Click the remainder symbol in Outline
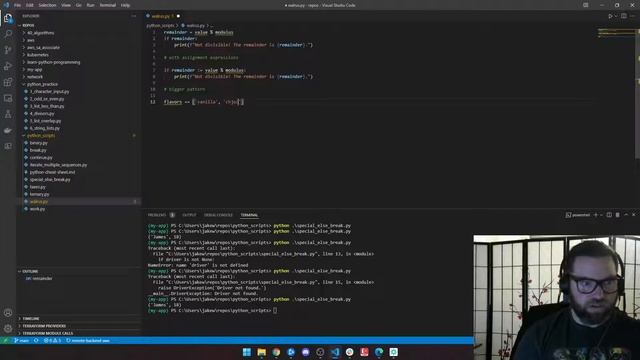This screenshot has width=640, height=360. (42, 278)
